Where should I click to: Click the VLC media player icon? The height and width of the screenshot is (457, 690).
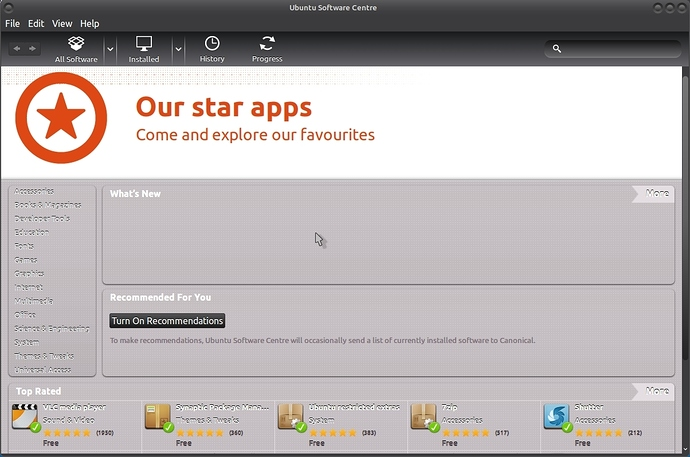click(25, 417)
